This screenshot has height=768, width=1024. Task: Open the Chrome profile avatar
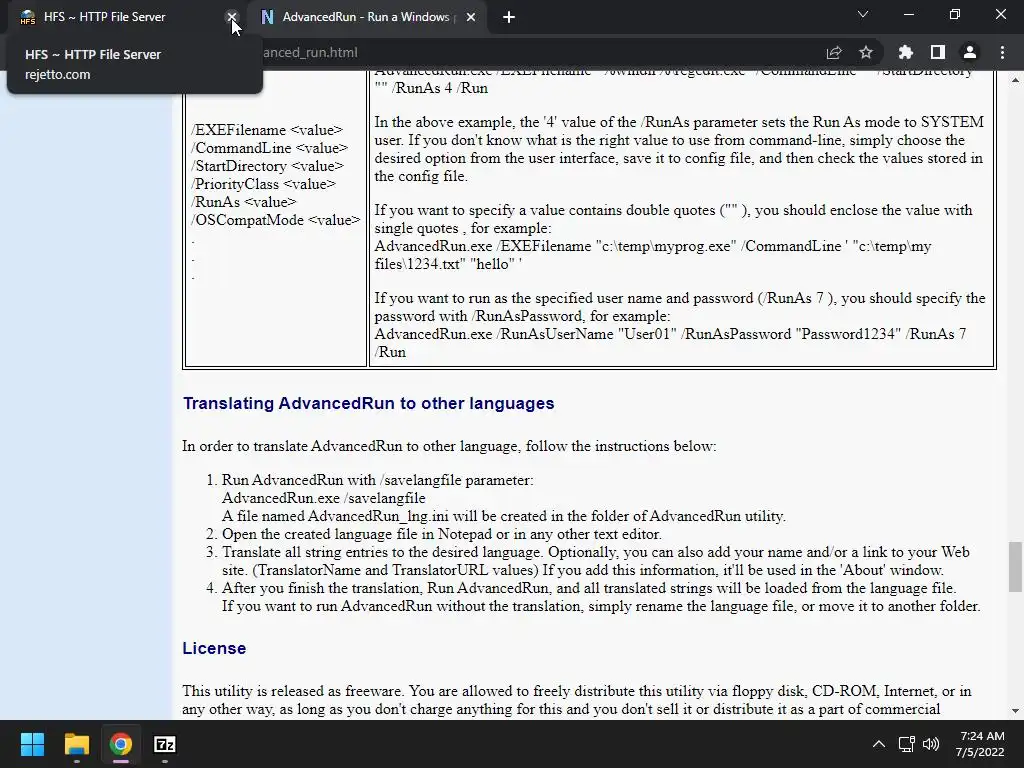click(x=970, y=52)
